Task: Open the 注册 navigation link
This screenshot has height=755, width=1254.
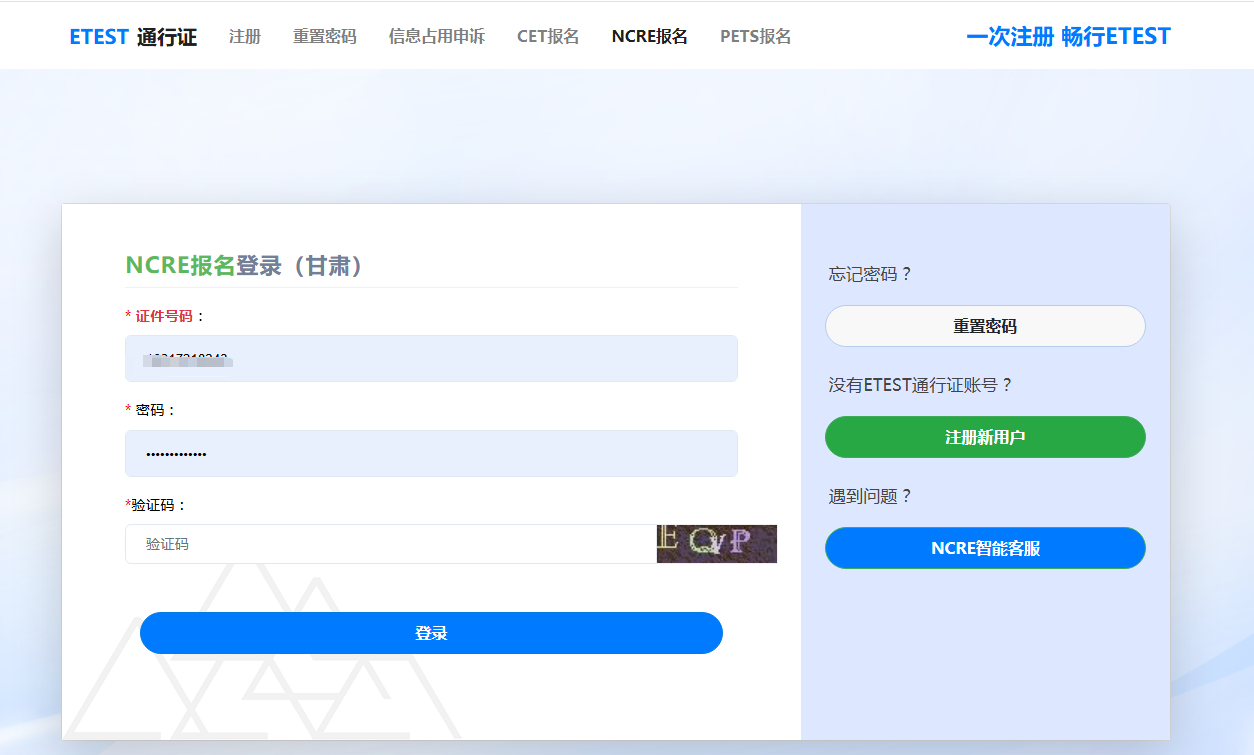Action: (x=245, y=37)
